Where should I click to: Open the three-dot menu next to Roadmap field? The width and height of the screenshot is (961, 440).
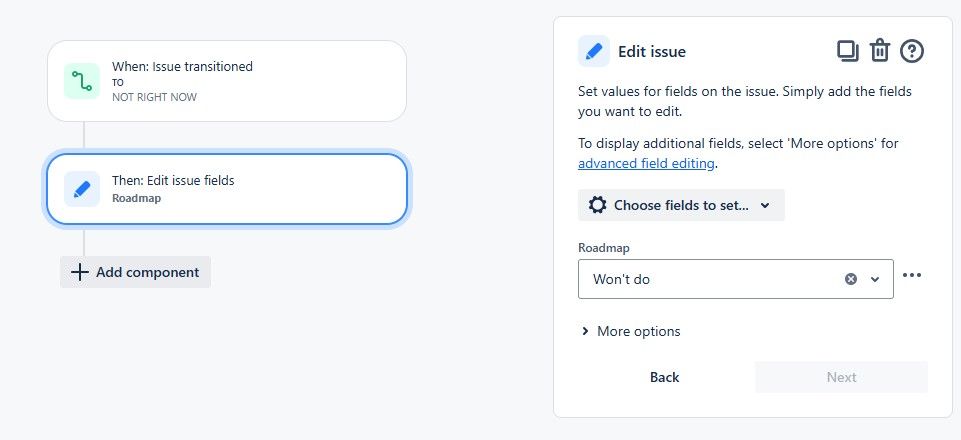pyautogui.click(x=912, y=275)
